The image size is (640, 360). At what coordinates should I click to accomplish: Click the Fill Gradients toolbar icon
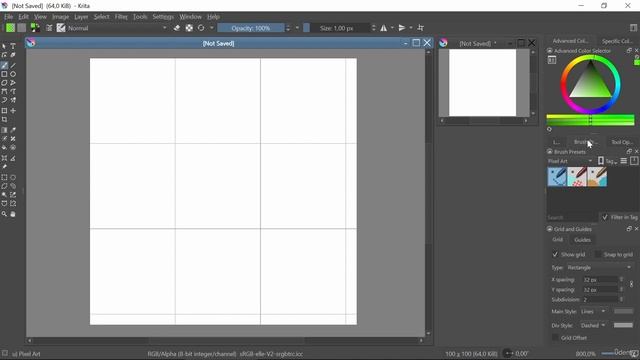[10, 28]
